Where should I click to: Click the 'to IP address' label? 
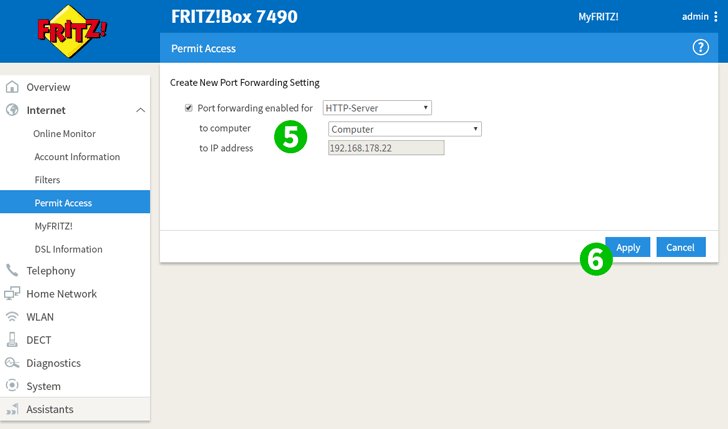[x=226, y=148]
